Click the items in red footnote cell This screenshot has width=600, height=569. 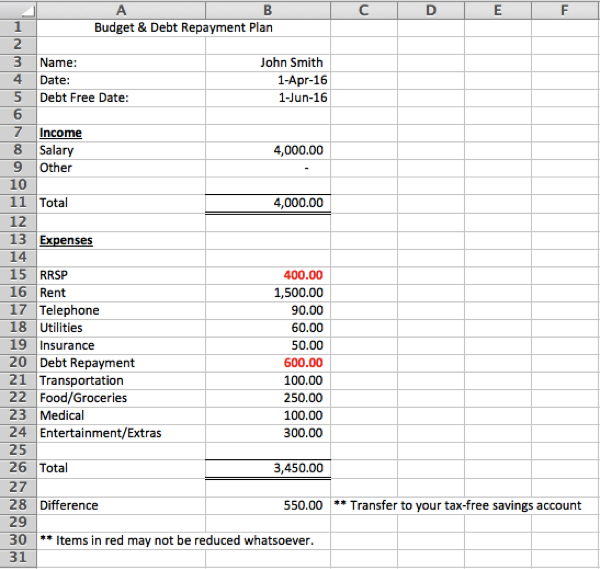tap(176, 540)
